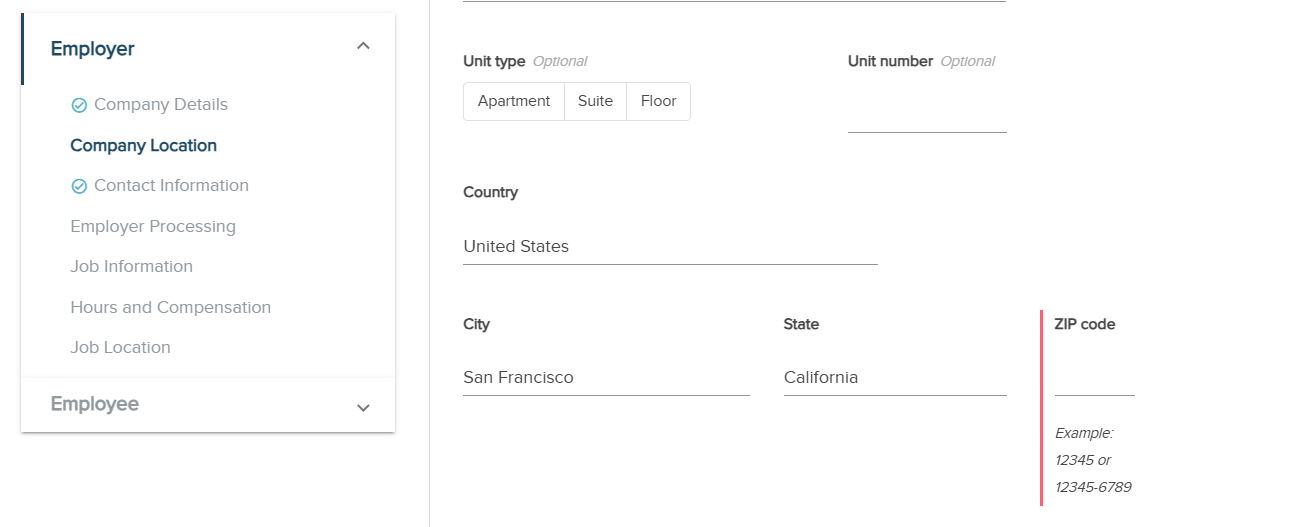The image size is (1304, 527).
Task: Select the Suite unit type
Action: click(595, 101)
